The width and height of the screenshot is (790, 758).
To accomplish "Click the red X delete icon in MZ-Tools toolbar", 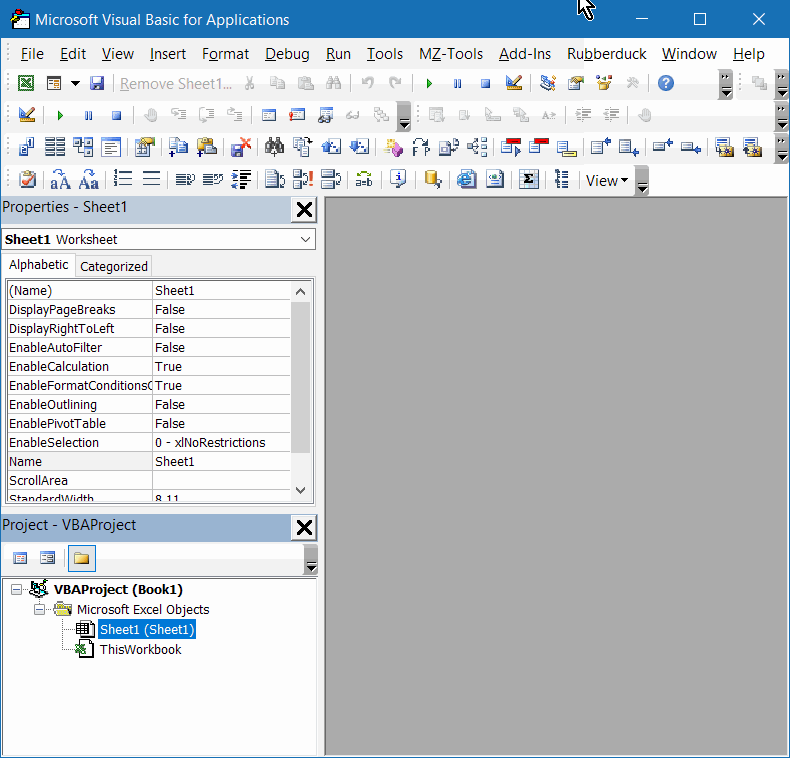I will point(240,147).
